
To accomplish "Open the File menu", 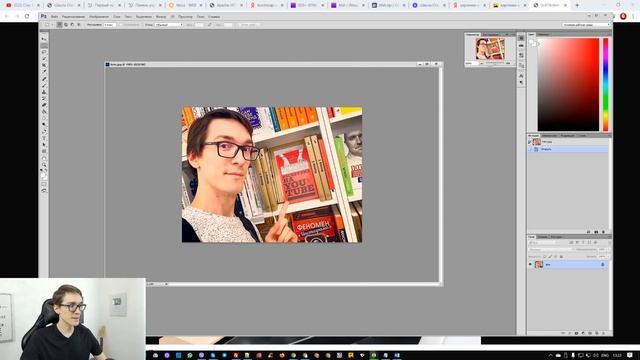I will [54, 17].
